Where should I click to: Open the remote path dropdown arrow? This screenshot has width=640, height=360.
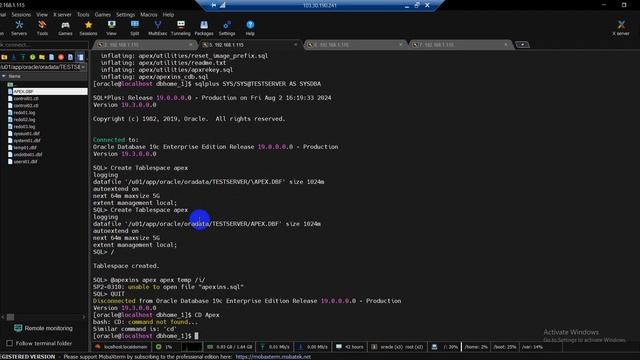pyautogui.click(x=83, y=67)
